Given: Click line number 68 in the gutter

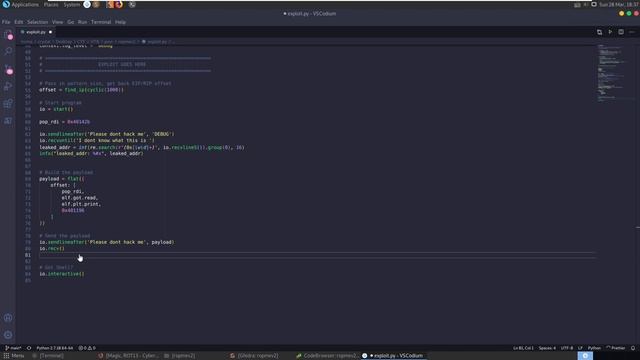Looking at the screenshot, I should (28, 173).
